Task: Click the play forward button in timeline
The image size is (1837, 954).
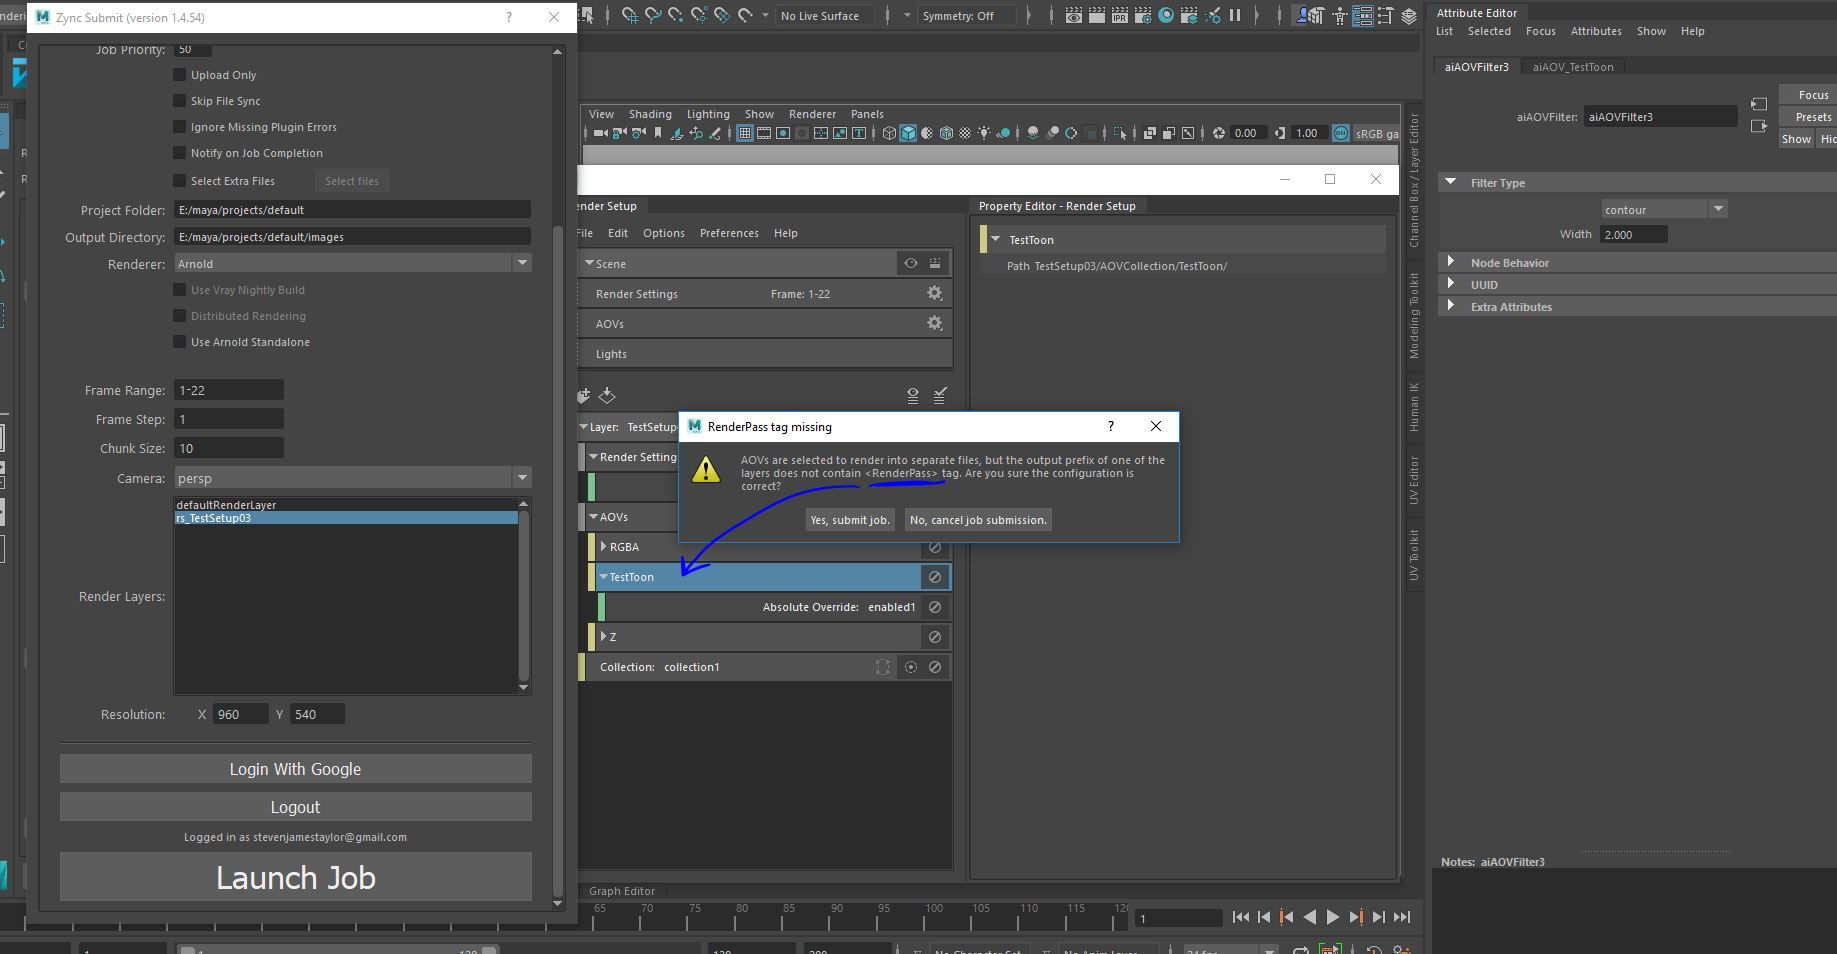Action: pyautogui.click(x=1333, y=917)
